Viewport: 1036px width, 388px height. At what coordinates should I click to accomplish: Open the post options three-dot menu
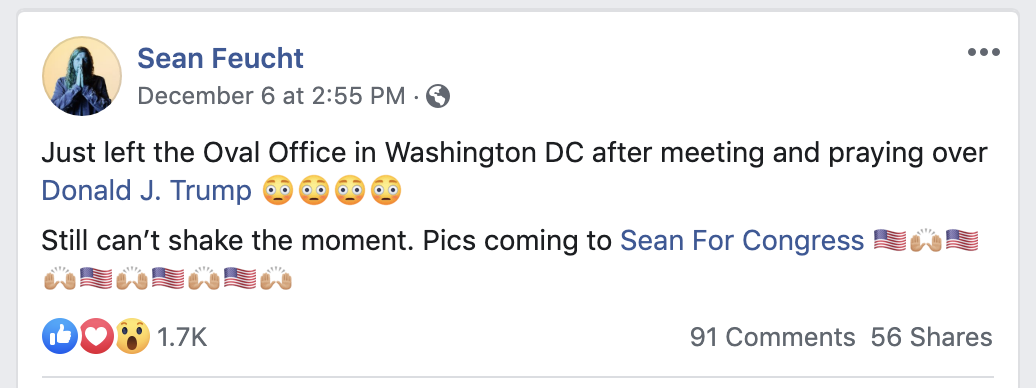click(984, 52)
